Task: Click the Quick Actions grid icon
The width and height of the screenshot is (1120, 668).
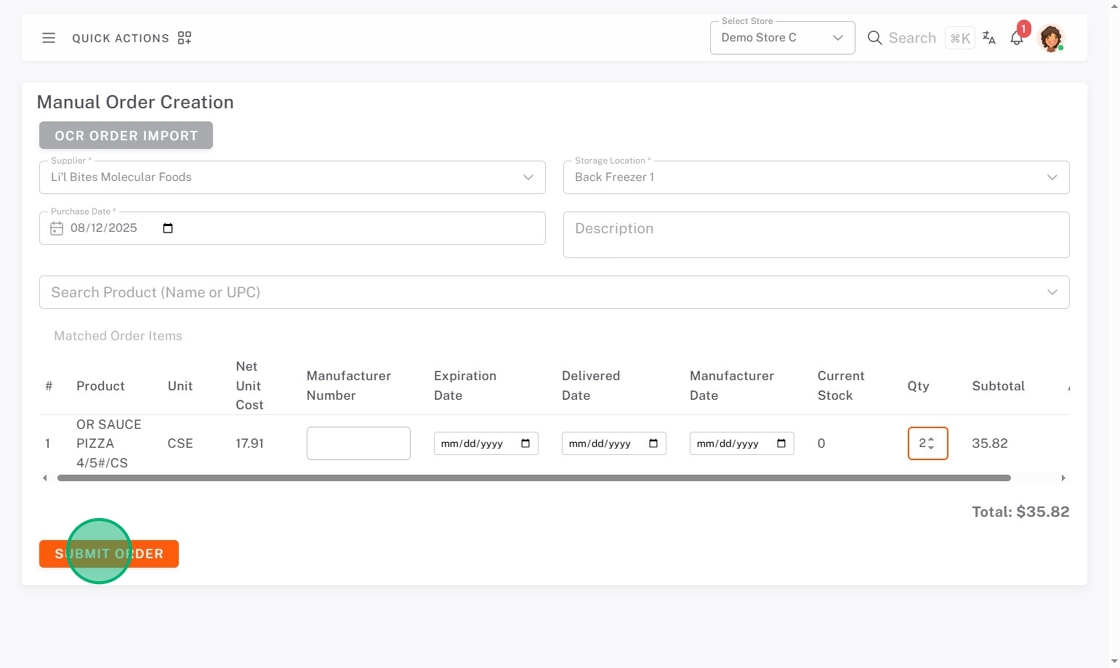Action: (x=184, y=38)
